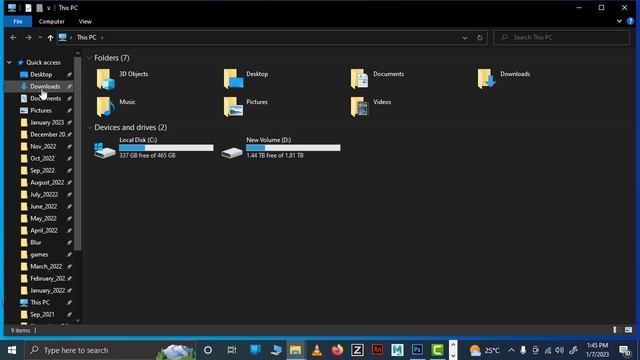
Task: Refresh the This PC view
Action: click(480, 38)
